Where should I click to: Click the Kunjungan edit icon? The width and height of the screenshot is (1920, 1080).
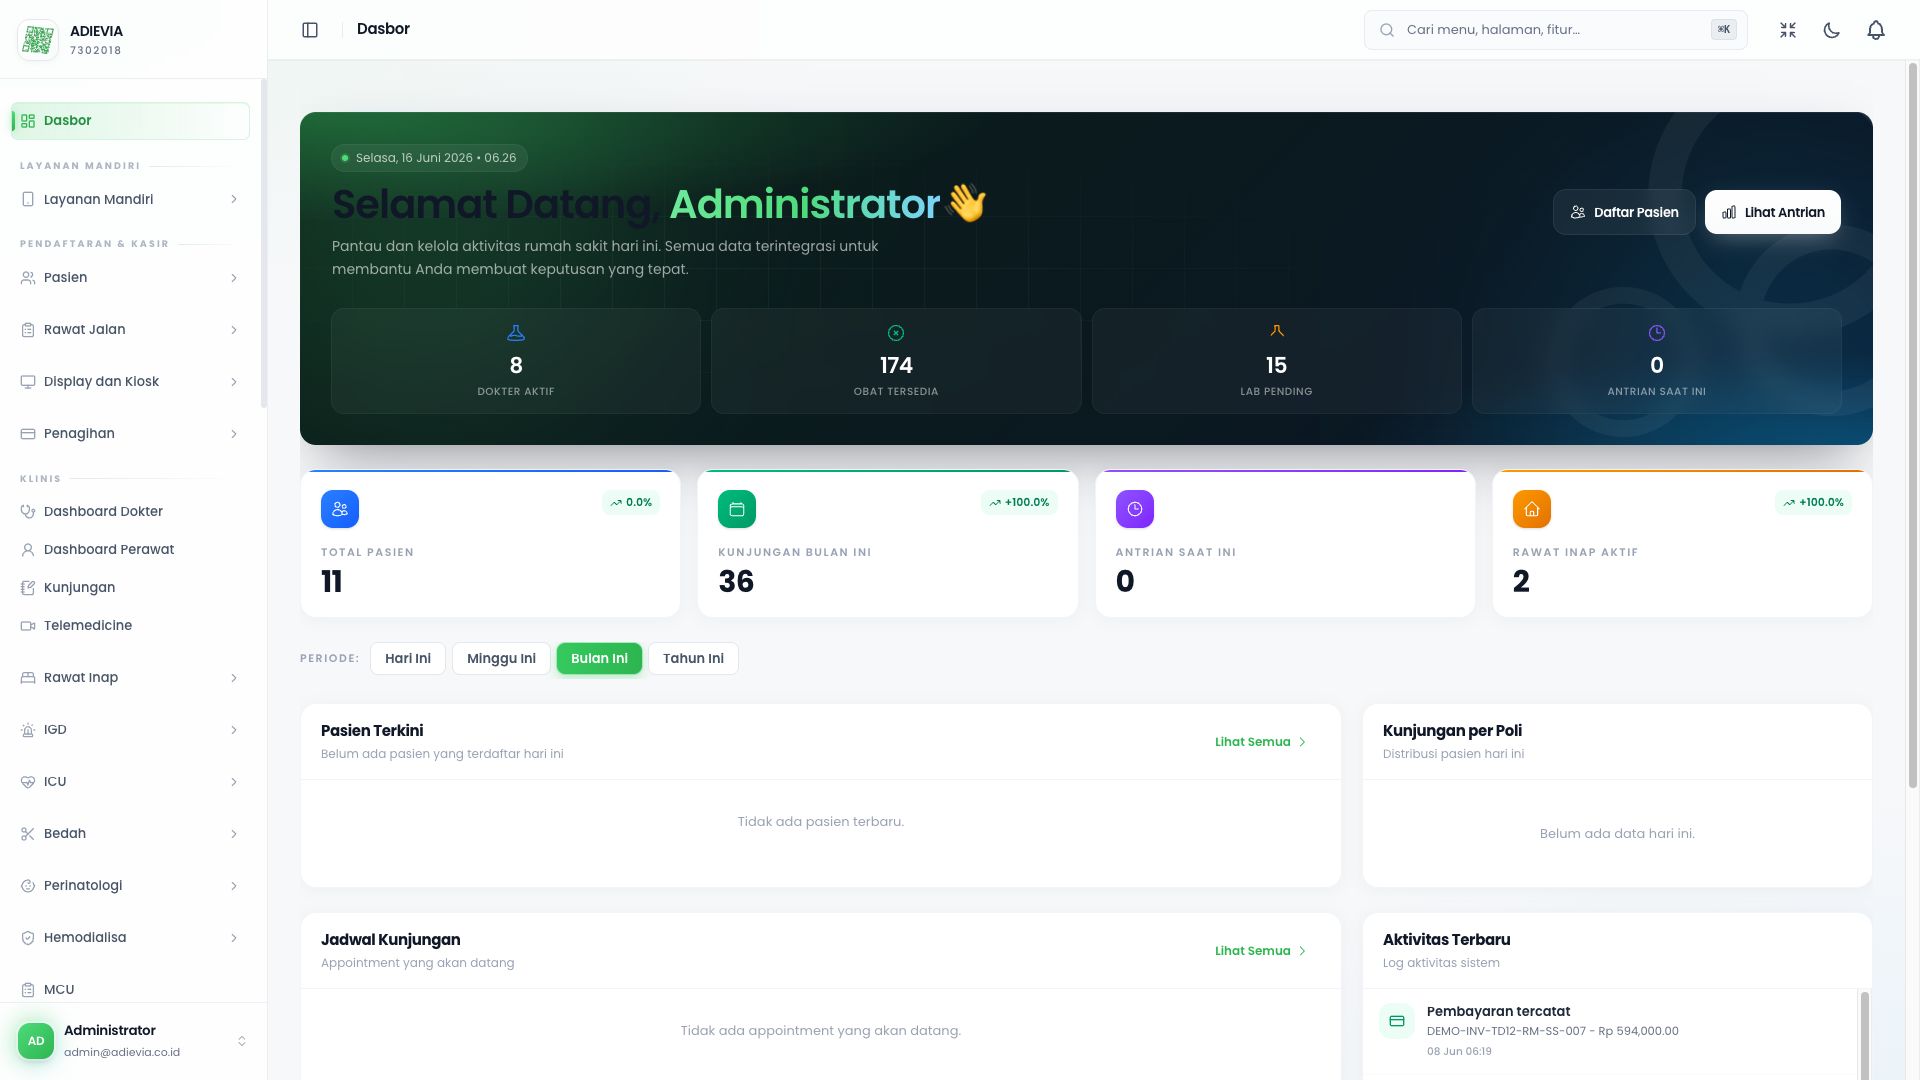coord(28,588)
